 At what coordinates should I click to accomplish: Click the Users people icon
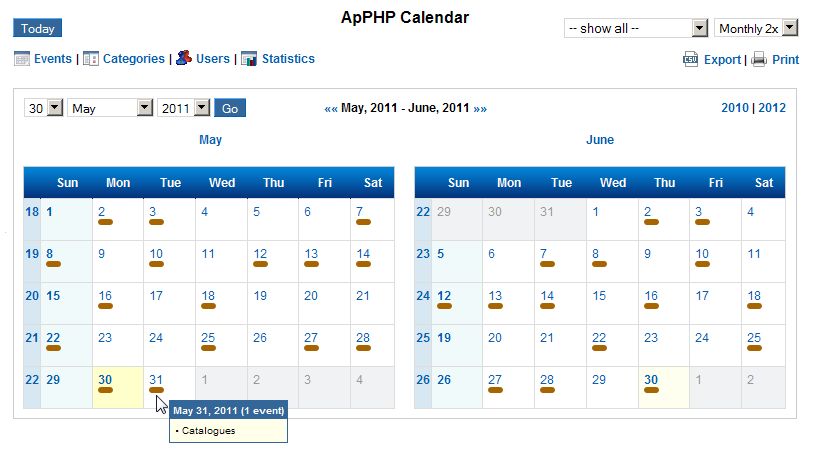pyautogui.click(x=183, y=59)
